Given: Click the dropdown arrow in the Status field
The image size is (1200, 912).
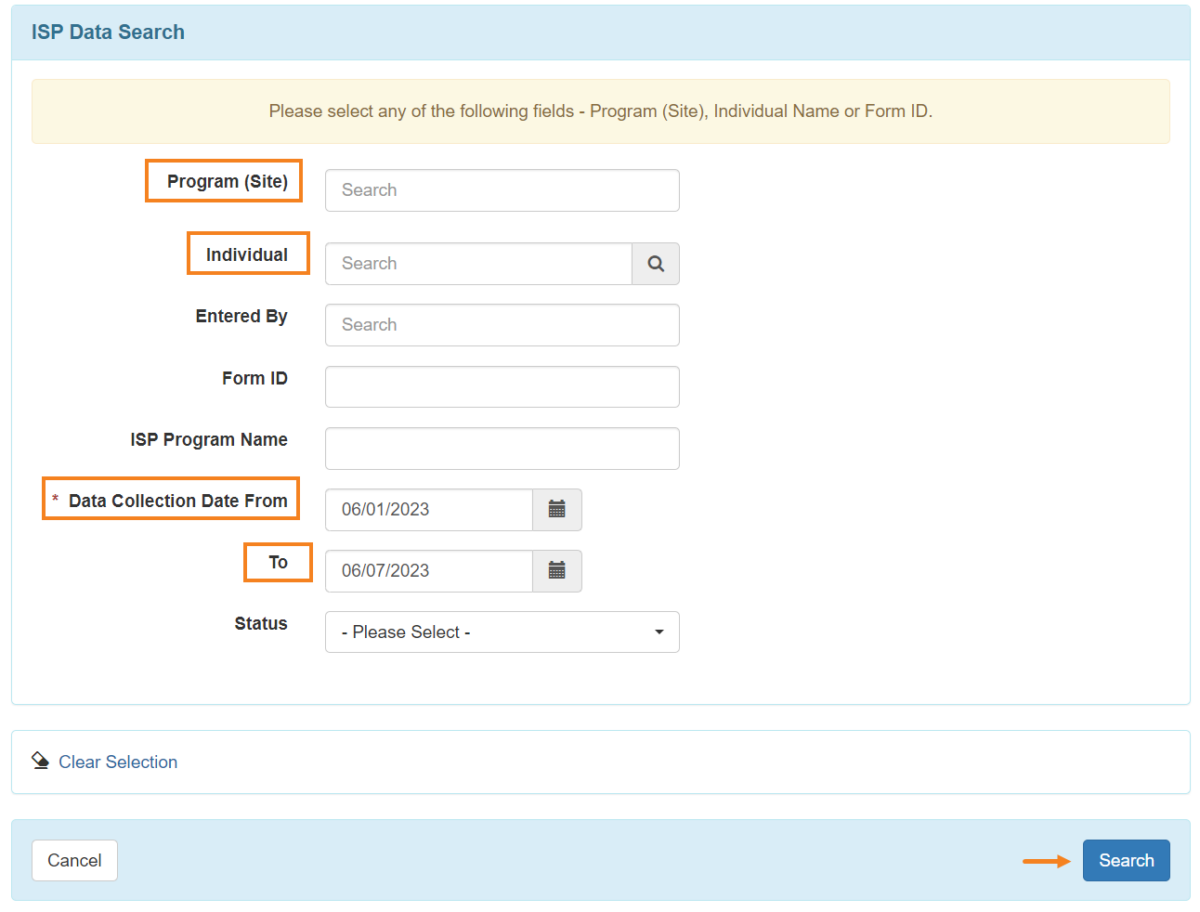Looking at the screenshot, I should coord(659,632).
